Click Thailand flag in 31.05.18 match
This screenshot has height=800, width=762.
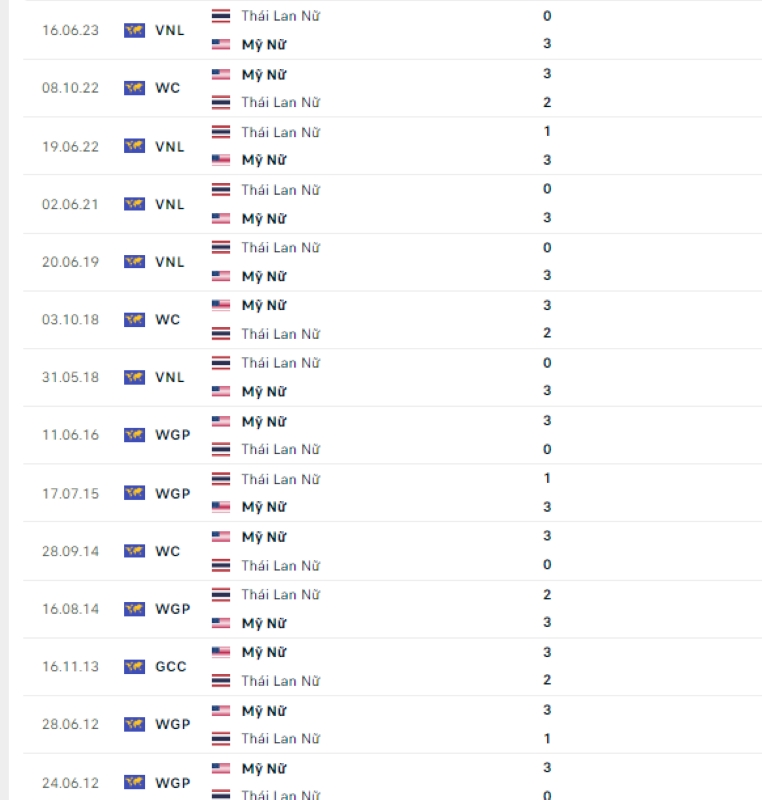pos(221,363)
